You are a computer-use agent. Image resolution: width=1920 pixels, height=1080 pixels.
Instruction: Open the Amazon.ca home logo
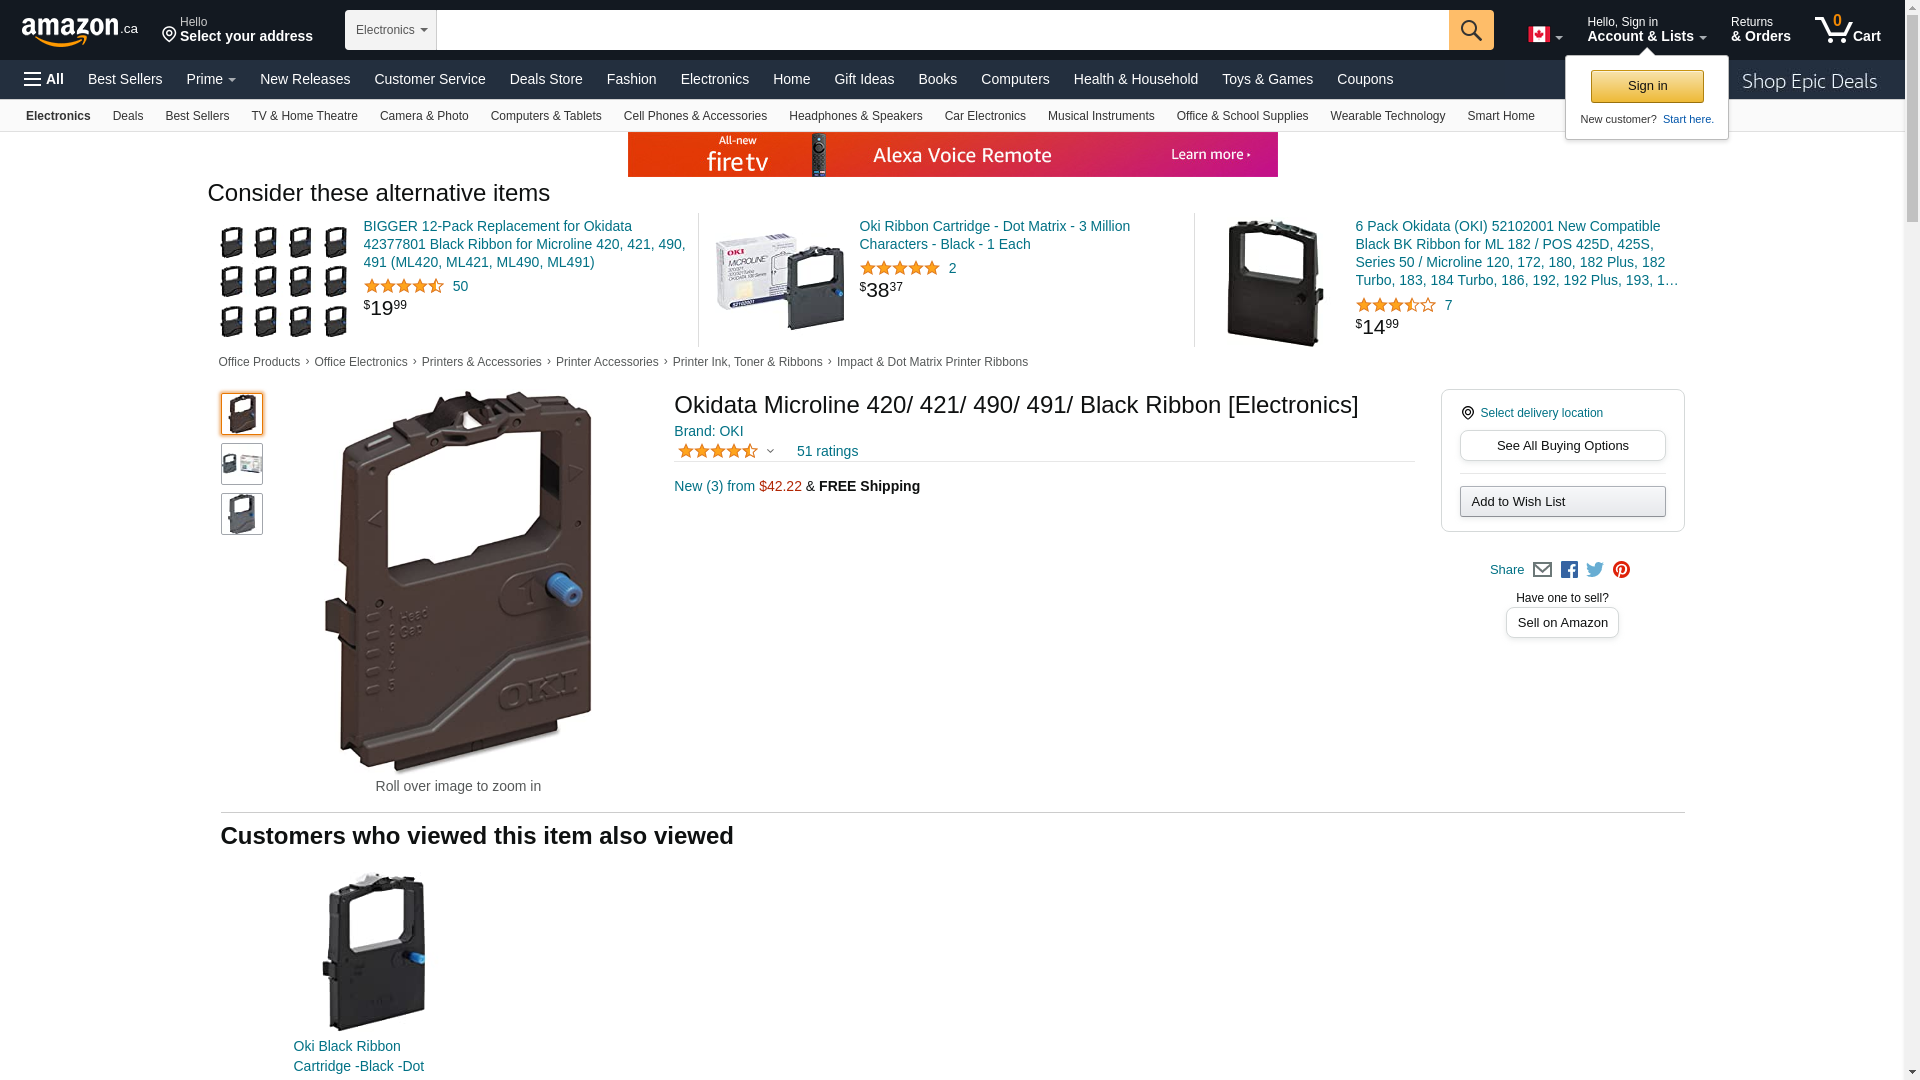[80, 31]
